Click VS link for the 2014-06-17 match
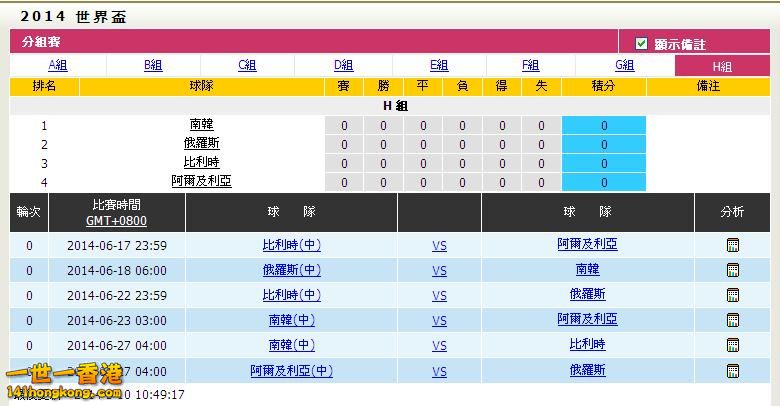Screen dimensions: 781x406 pyautogui.click(x=439, y=245)
